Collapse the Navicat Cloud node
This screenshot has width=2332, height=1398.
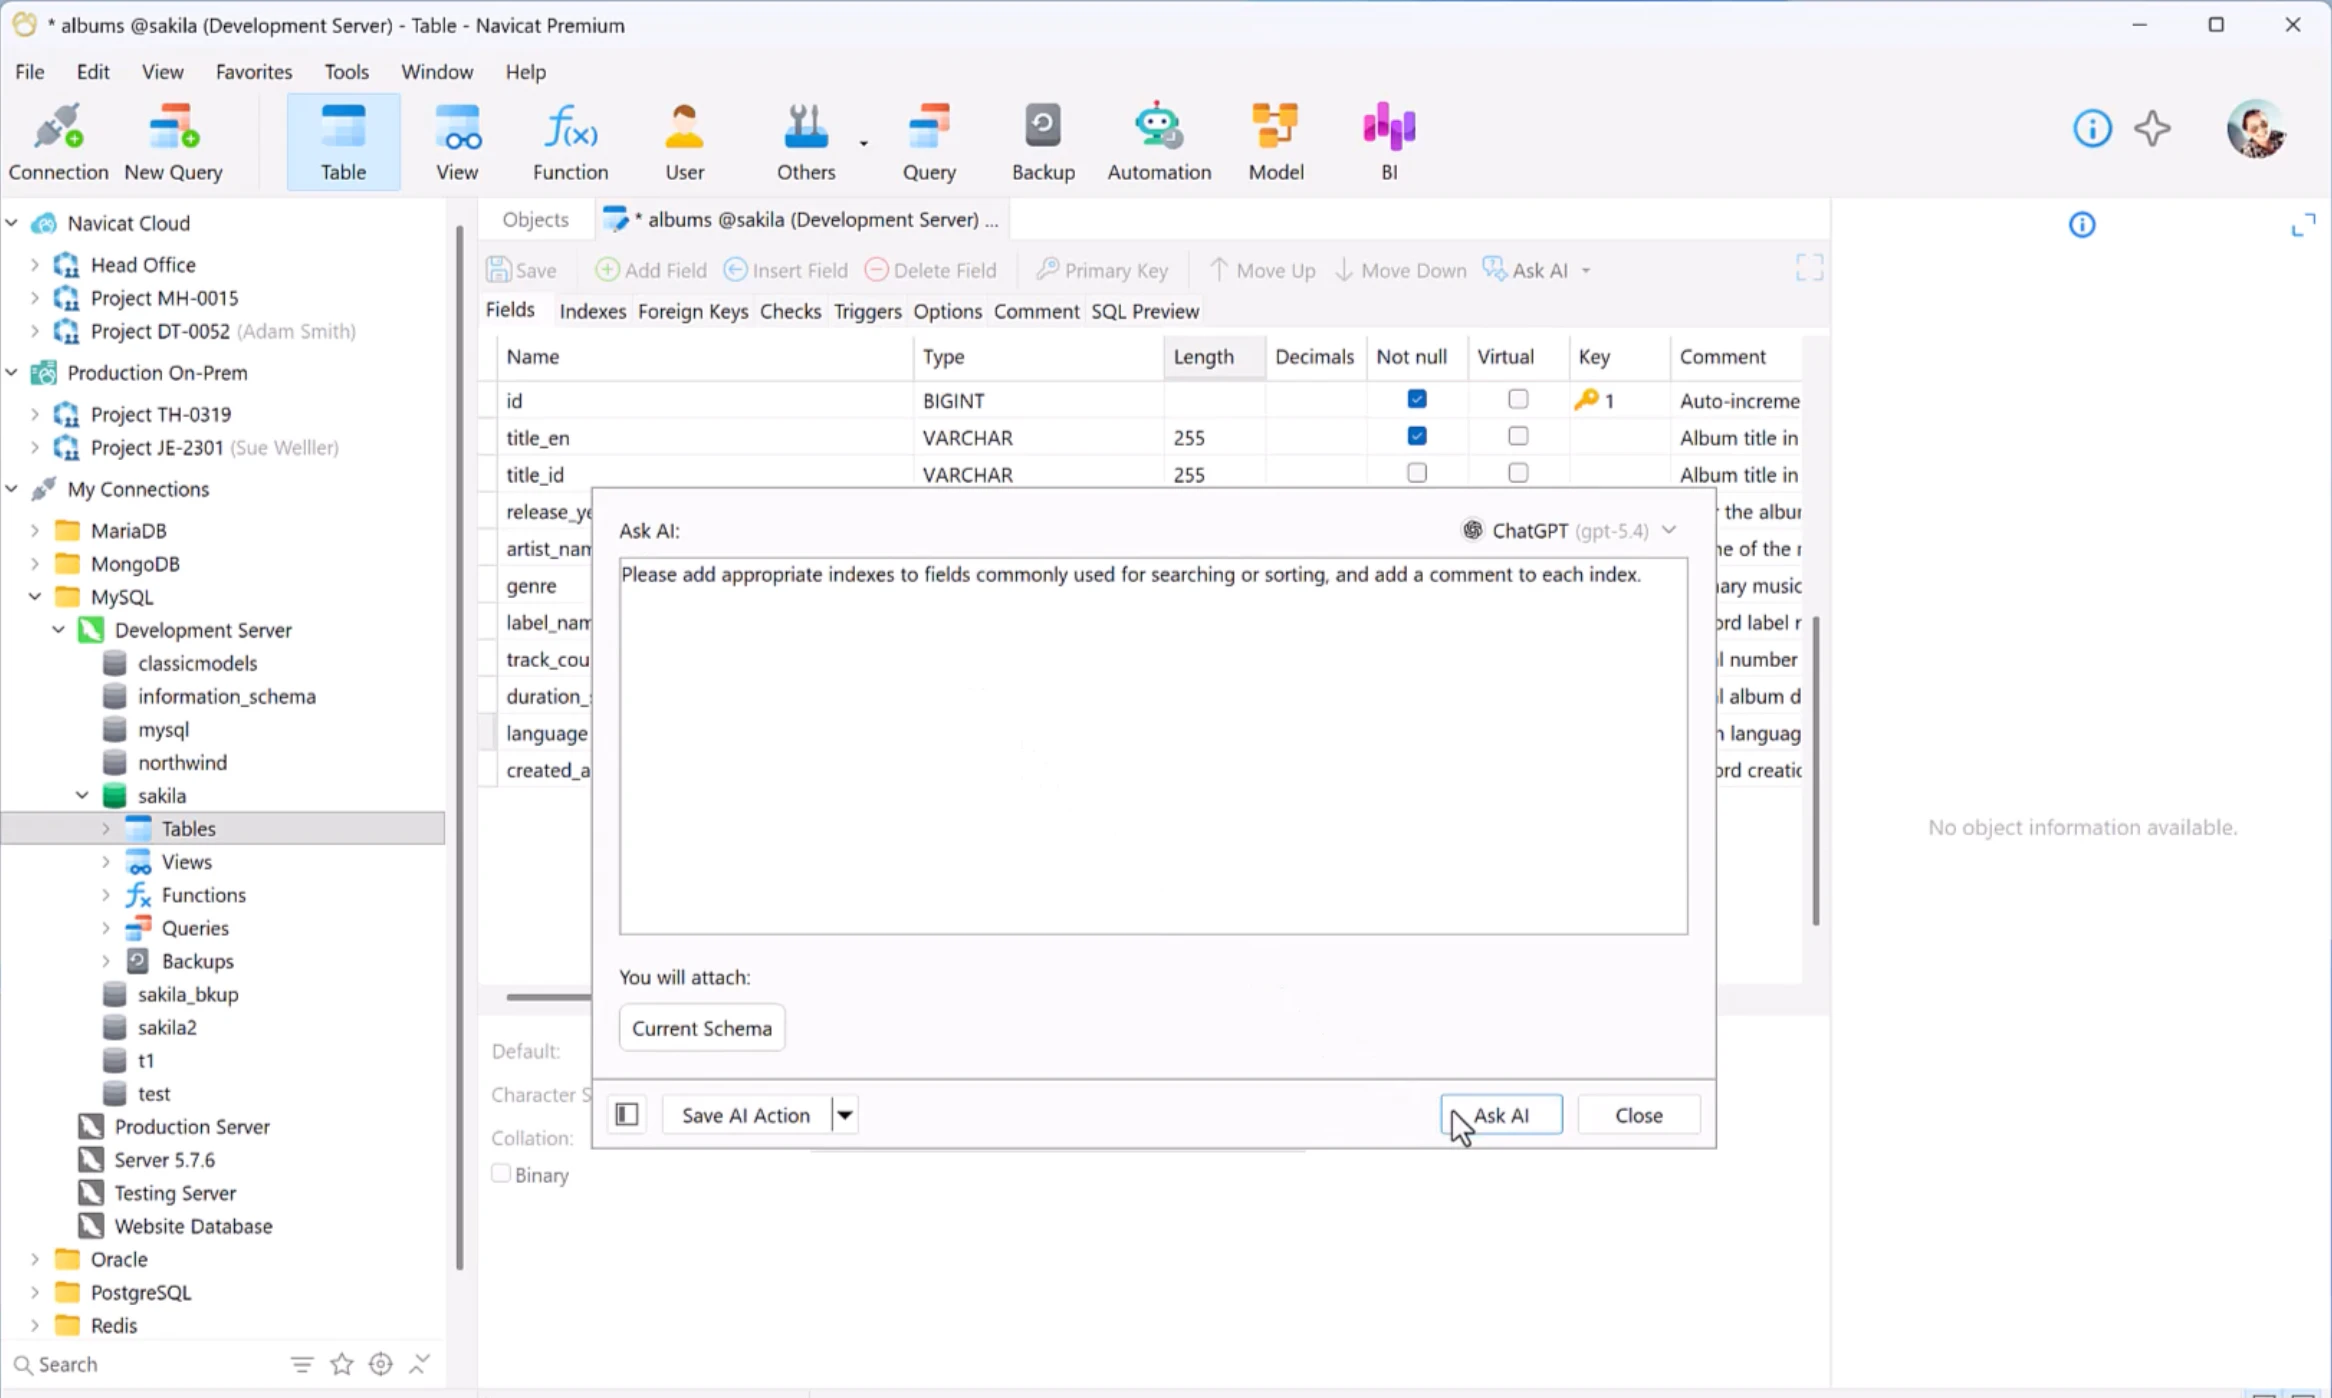pyautogui.click(x=12, y=222)
